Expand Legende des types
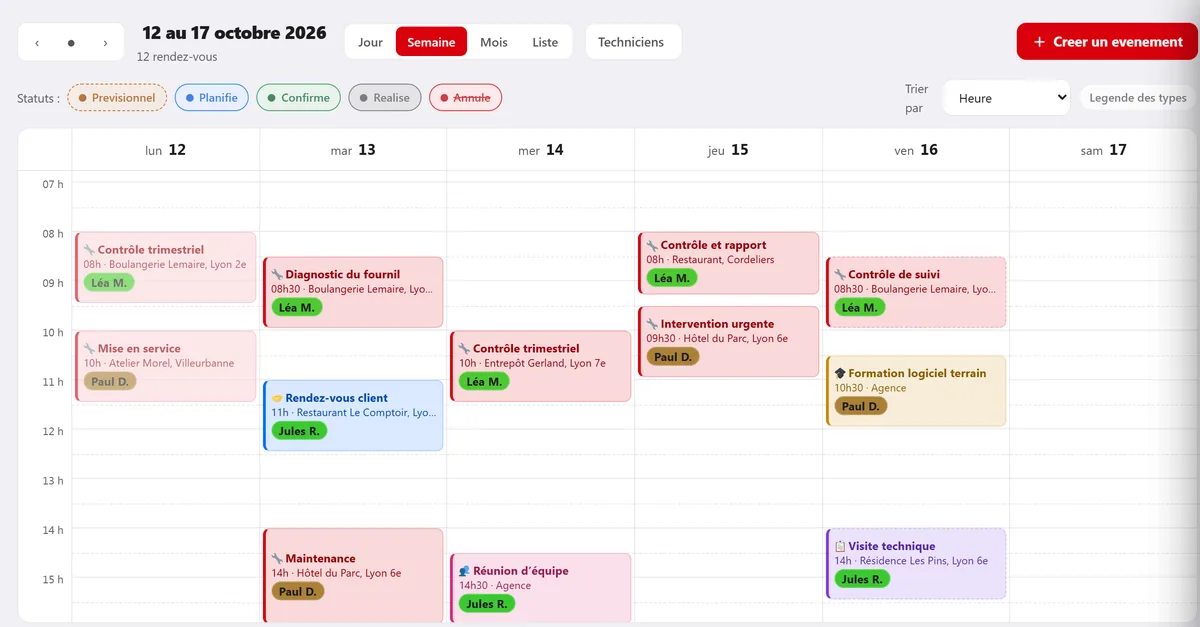The image size is (1200, 627). [1138, 98]
